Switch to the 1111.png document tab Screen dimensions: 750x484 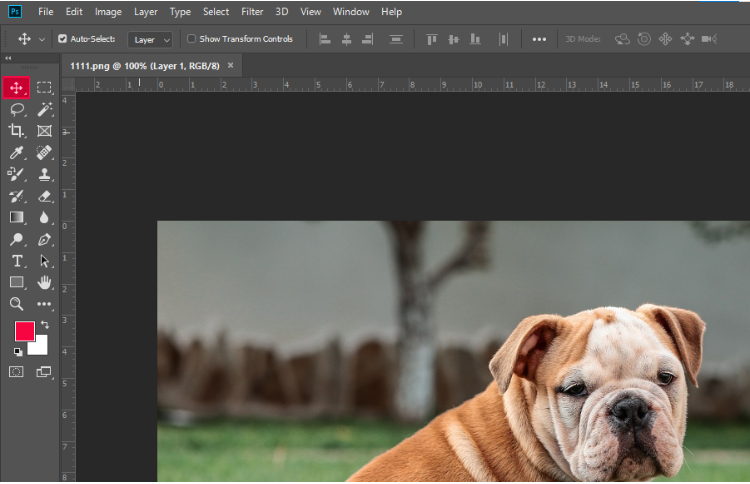click(x=146, y=65)
